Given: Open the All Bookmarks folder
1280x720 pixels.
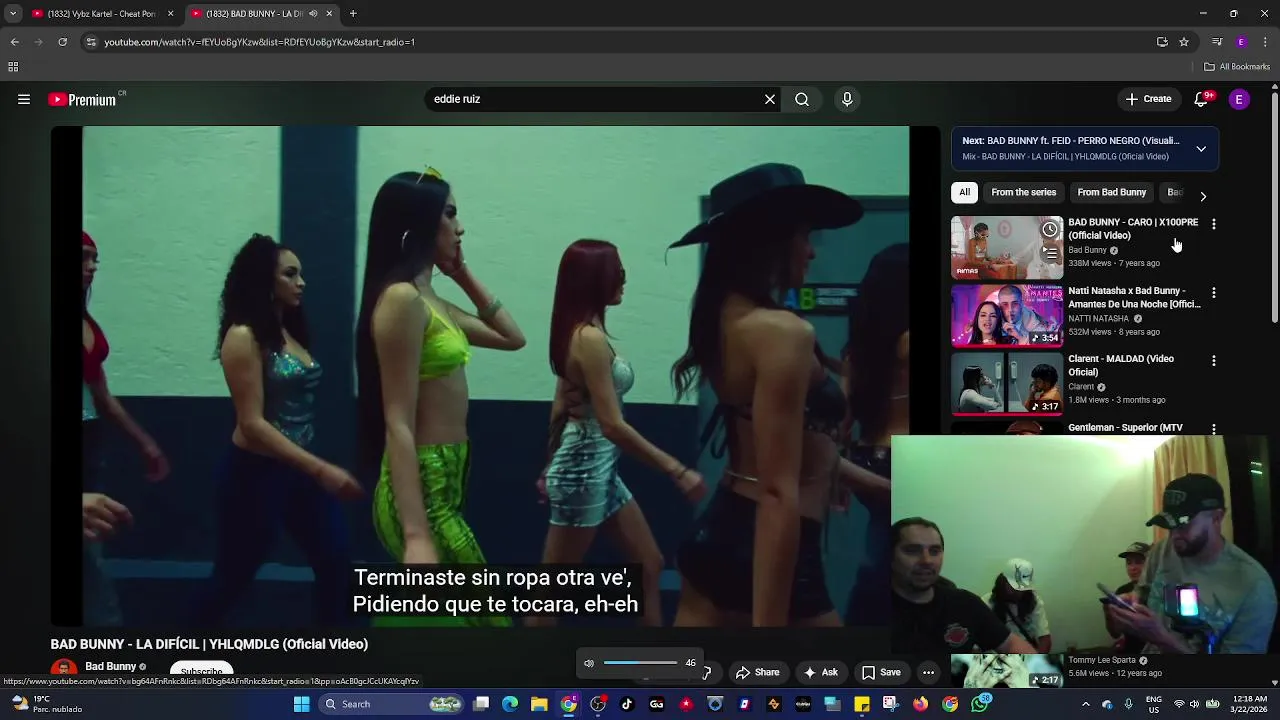Looking at the screenshot, I should coord(1237,67).
